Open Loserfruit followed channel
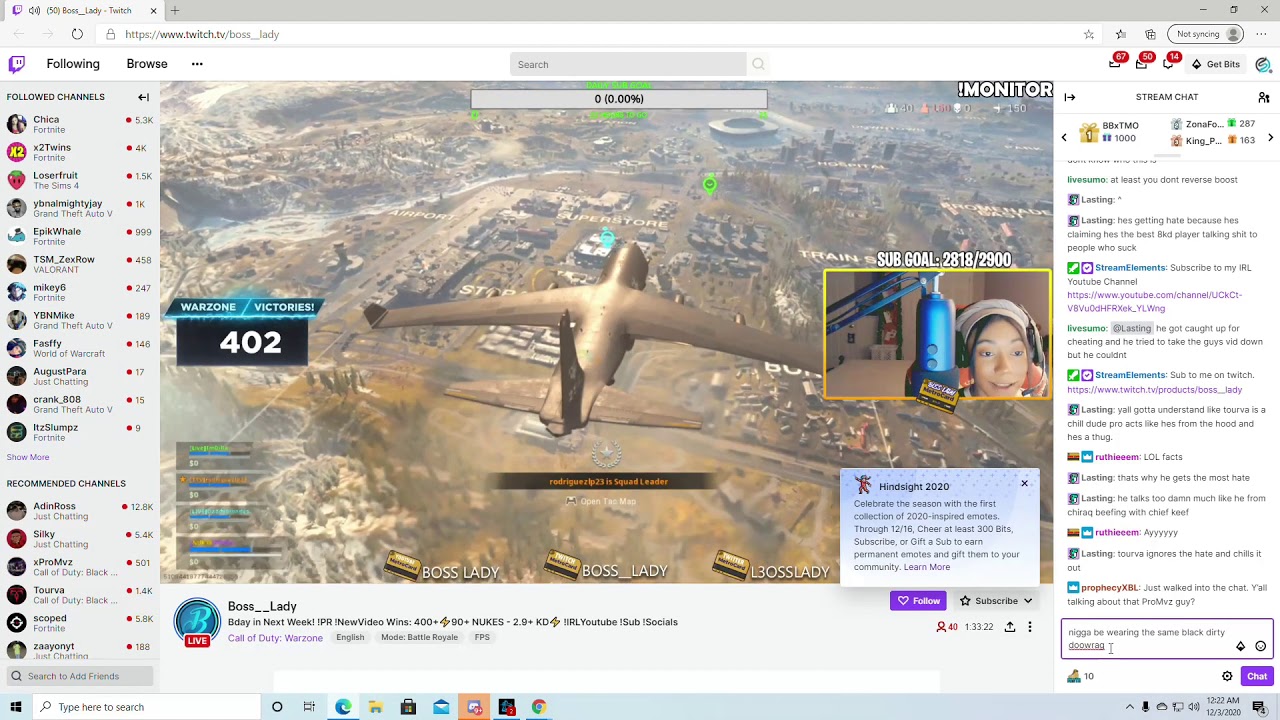The height and width of the screenshot is (720, 1280). coord(80,181)
